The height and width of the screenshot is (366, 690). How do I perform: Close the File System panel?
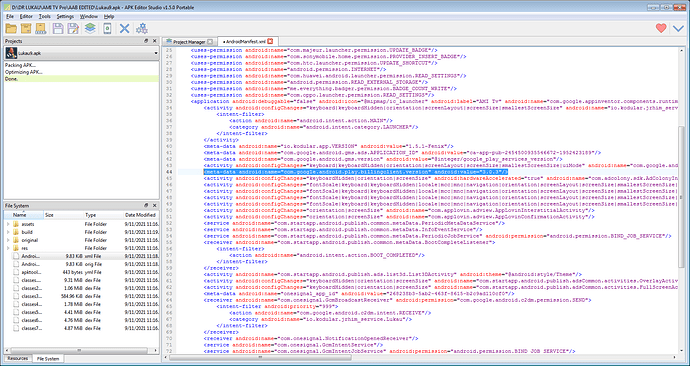pos(154,205)
